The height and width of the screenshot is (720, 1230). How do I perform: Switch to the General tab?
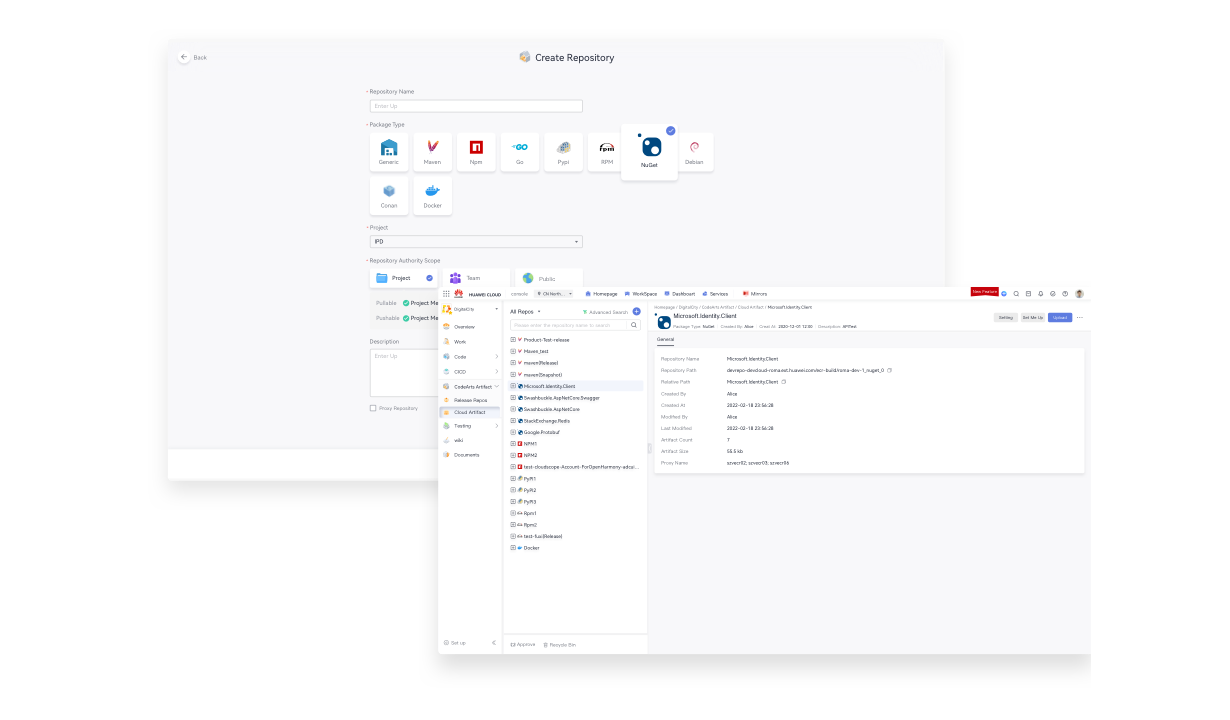(x=665, y=339)
